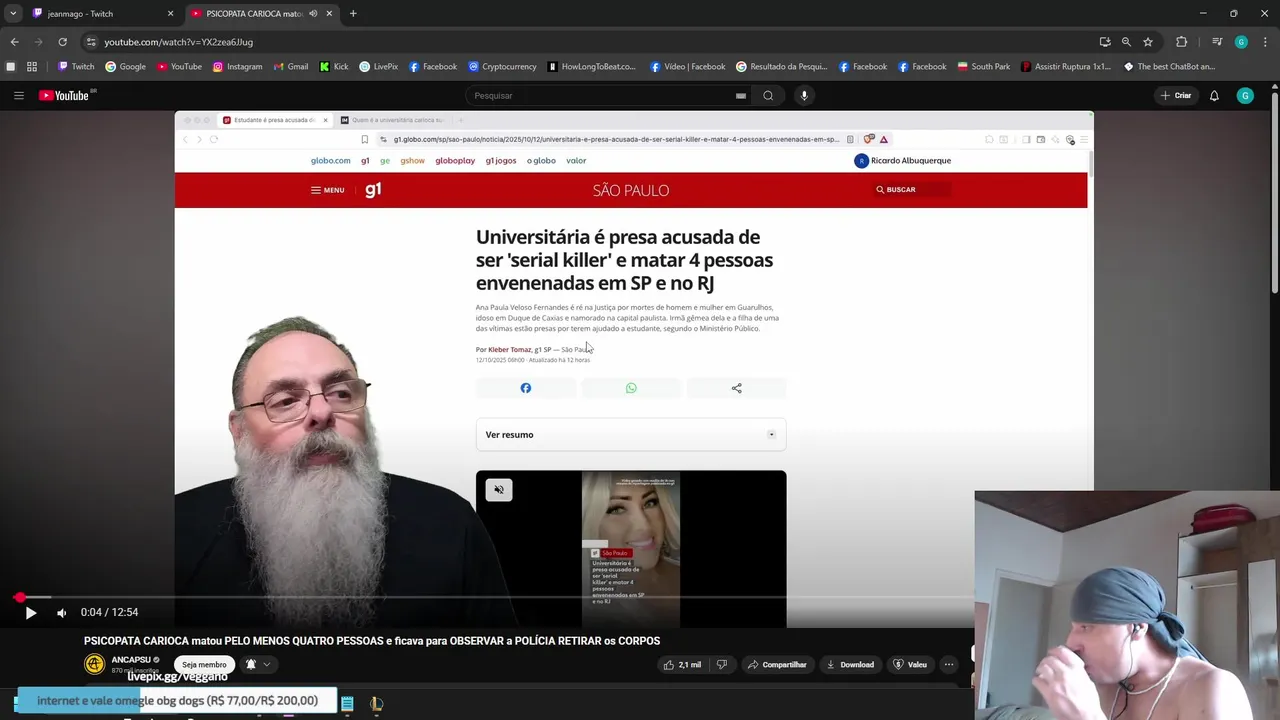Viewport: 1280px width, 720px height.
Task: Go back in browser history
Action: tap(14, 42)
